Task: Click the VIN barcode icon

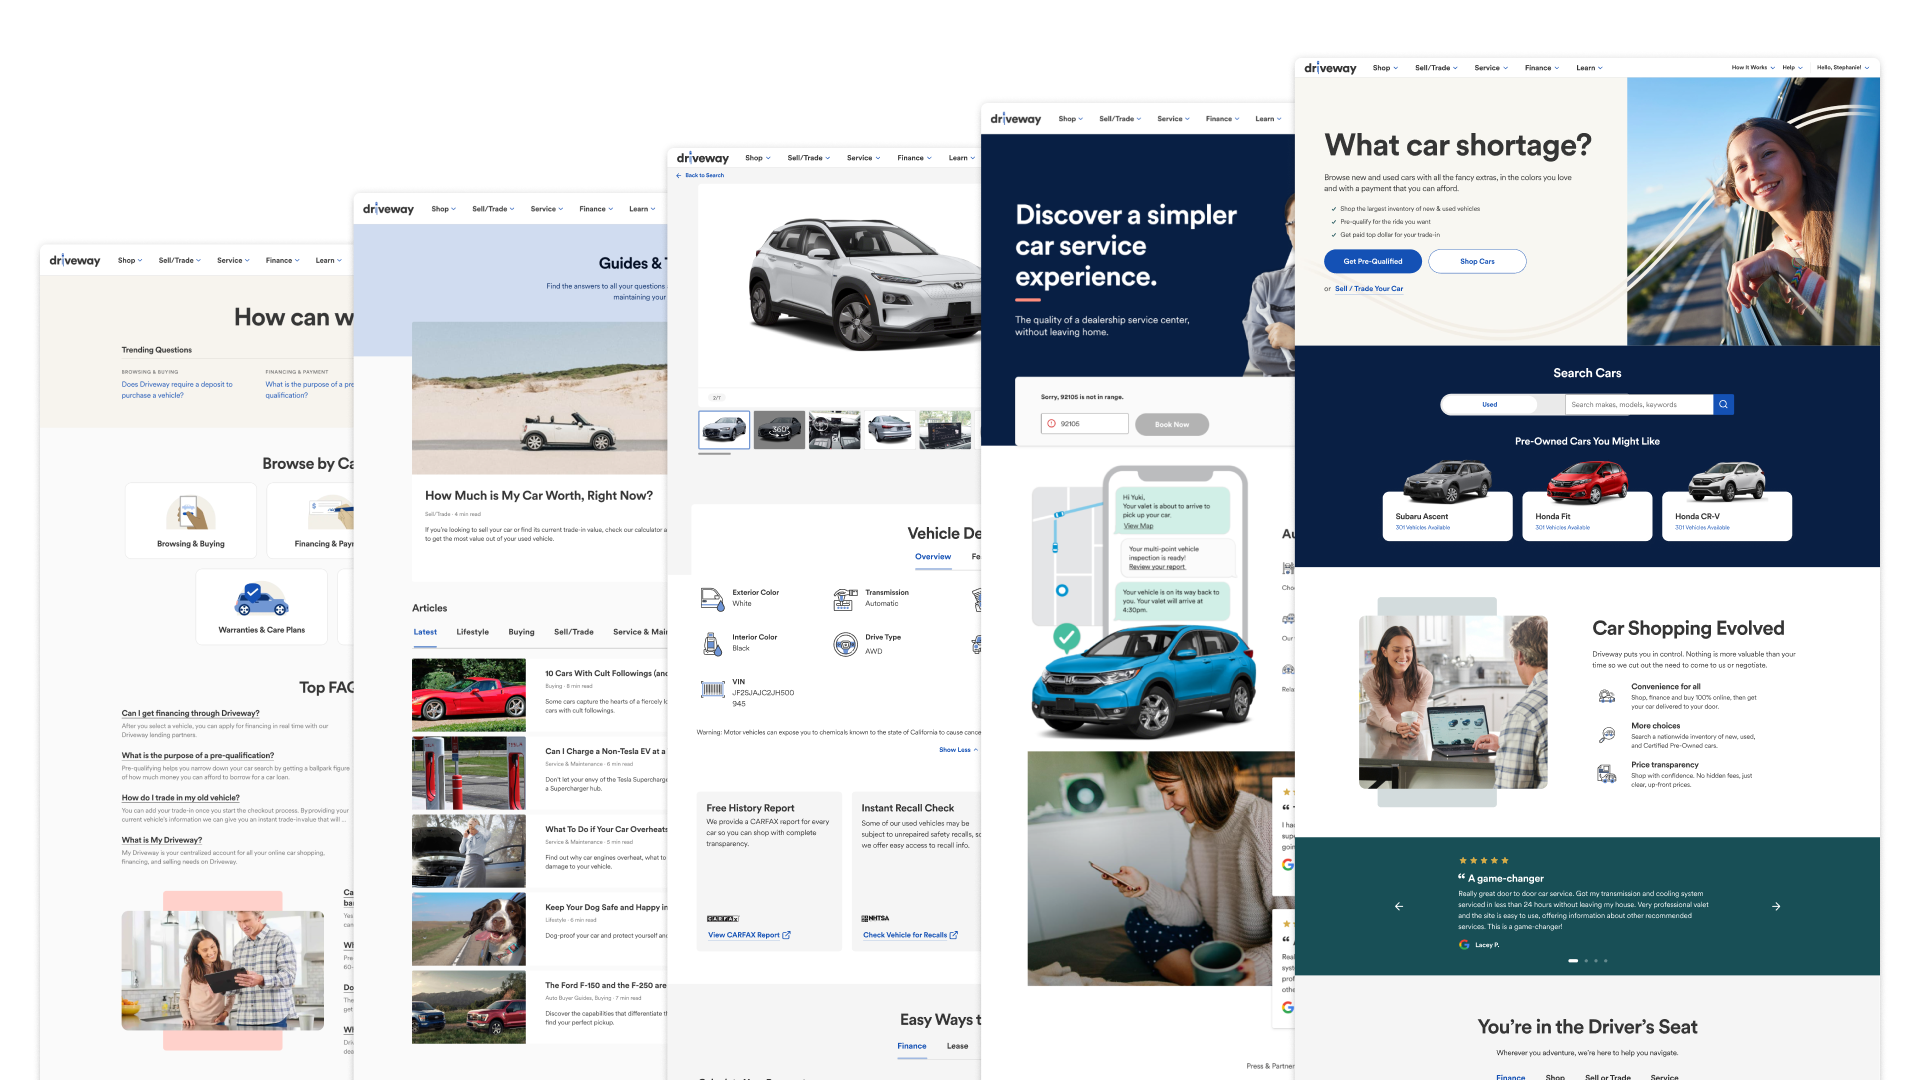Action: (713, 689)
